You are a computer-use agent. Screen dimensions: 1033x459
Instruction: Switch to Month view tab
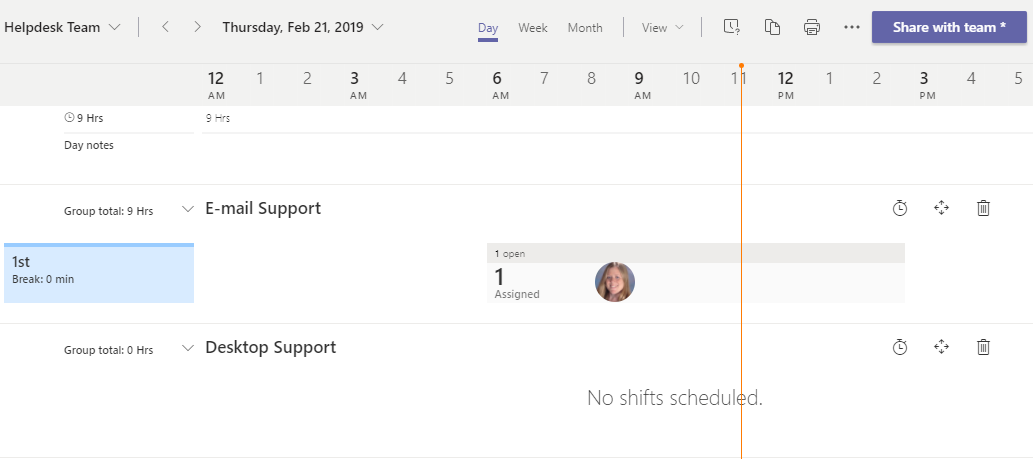coord(585,27)
